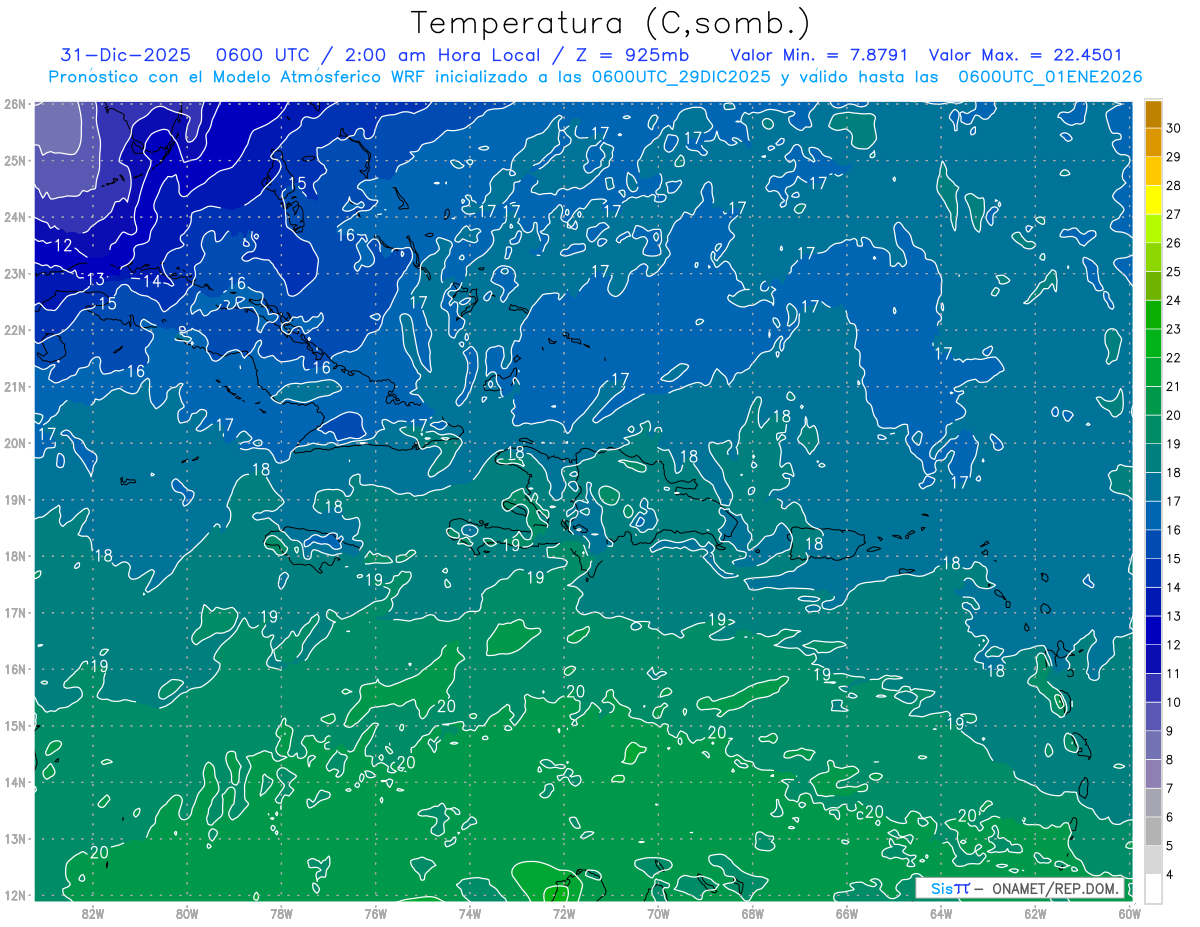The width and height of the screenshot is (1200, 927).
Task: Click the colorbar label 29
Action: (1173, 157)
